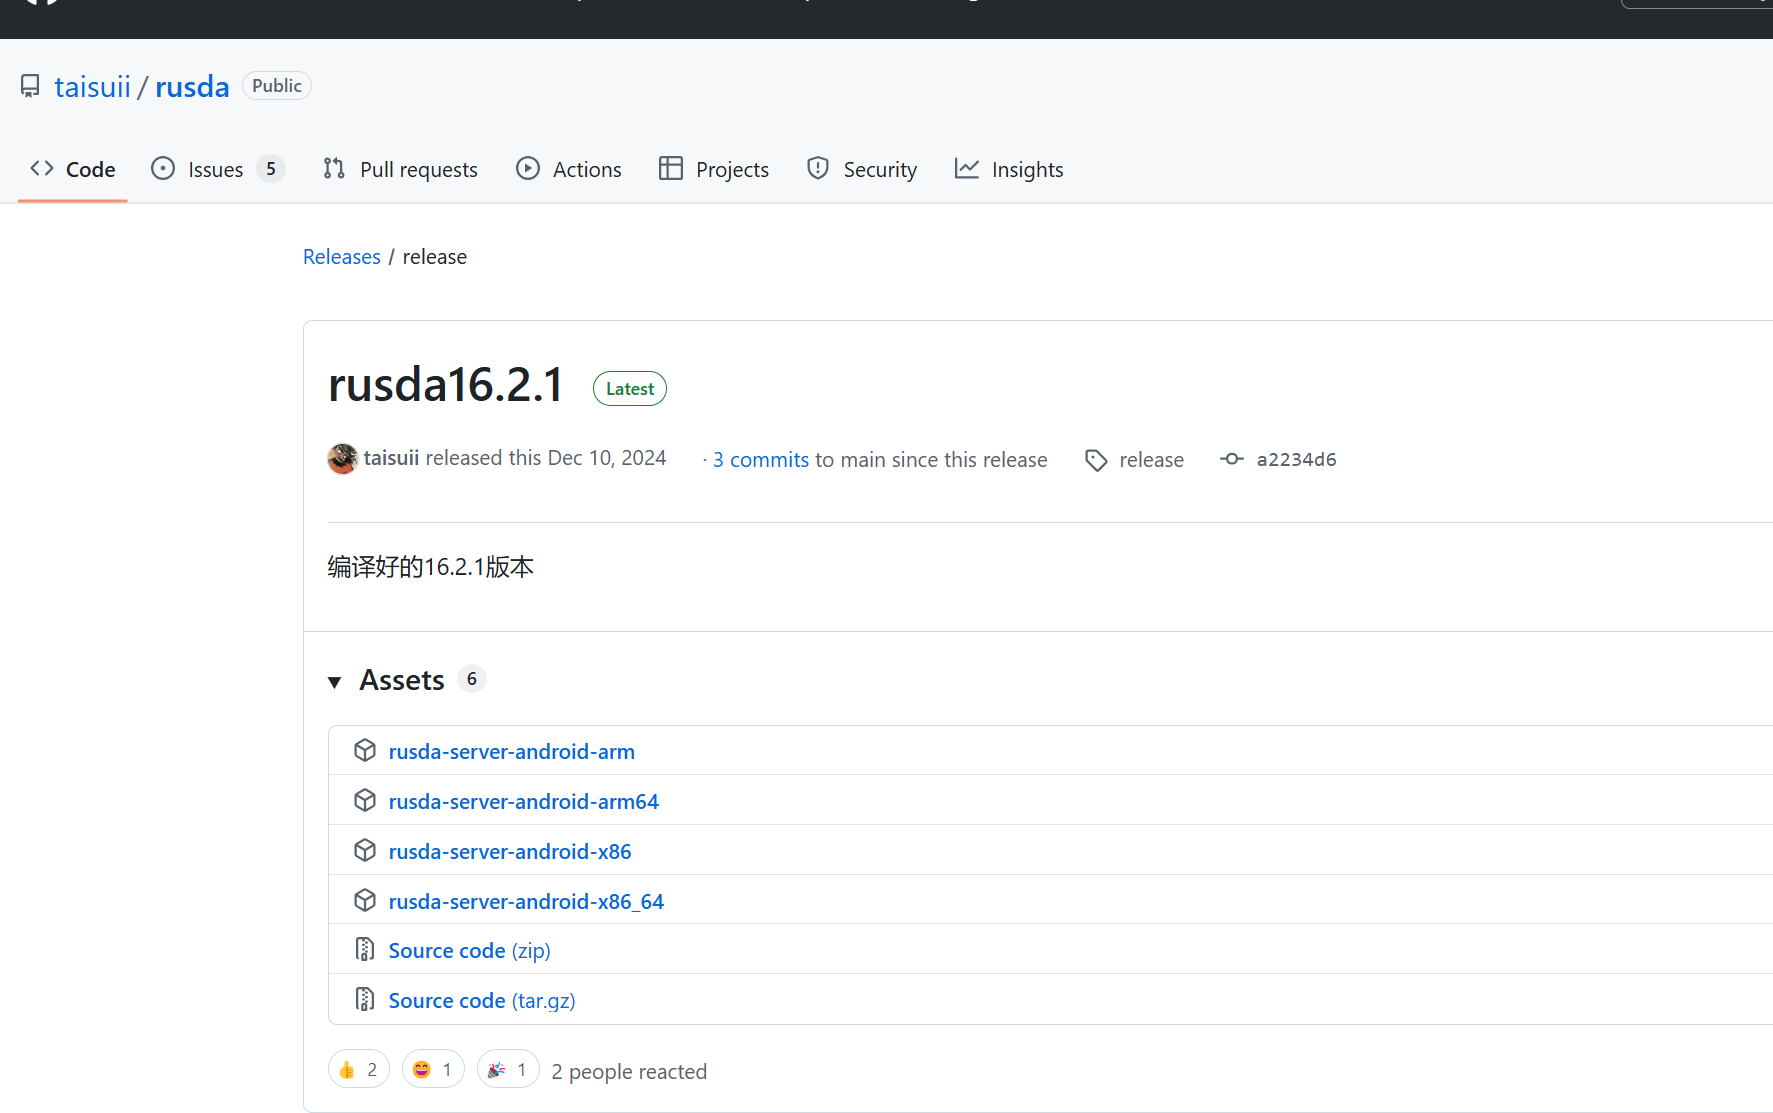
Task: Click the Security shield icon
Action: tap(818, 169)
